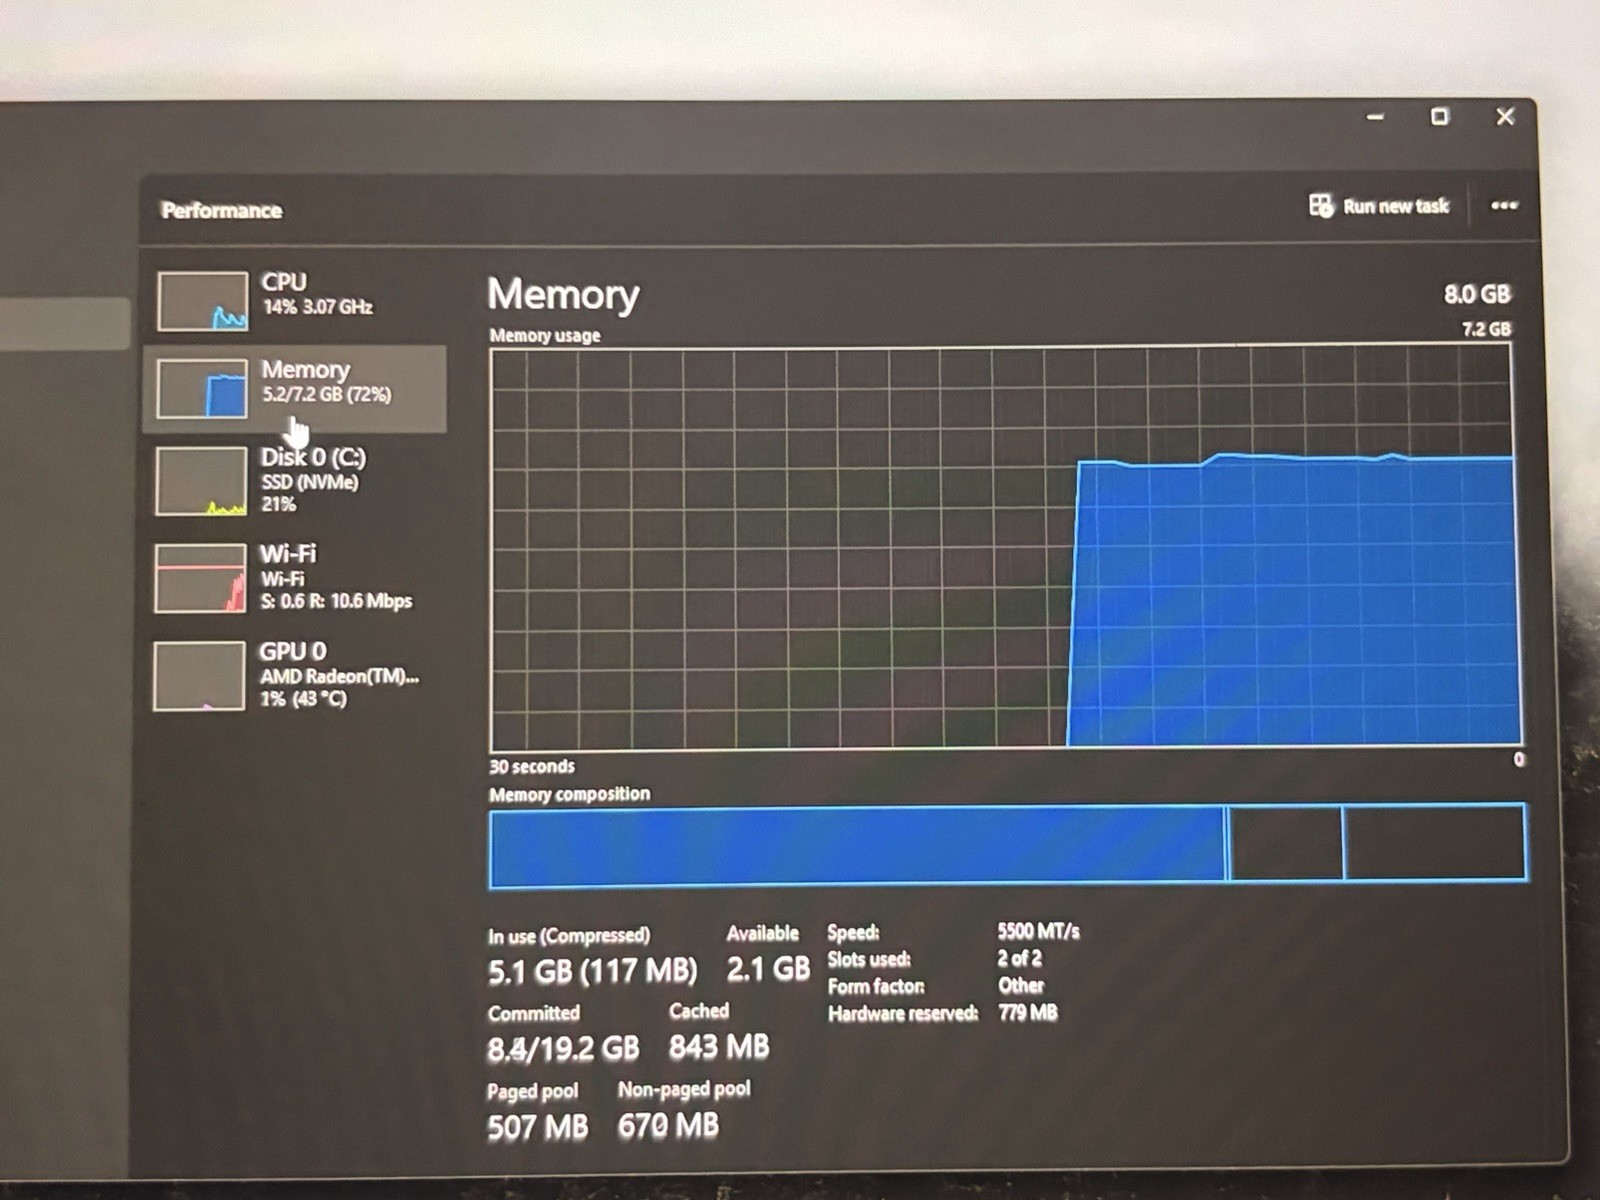This screenshot has width=1600, height=1200.
Task: Click the Performance page heading
Action: pyautogui.click(x=221, y=210)
